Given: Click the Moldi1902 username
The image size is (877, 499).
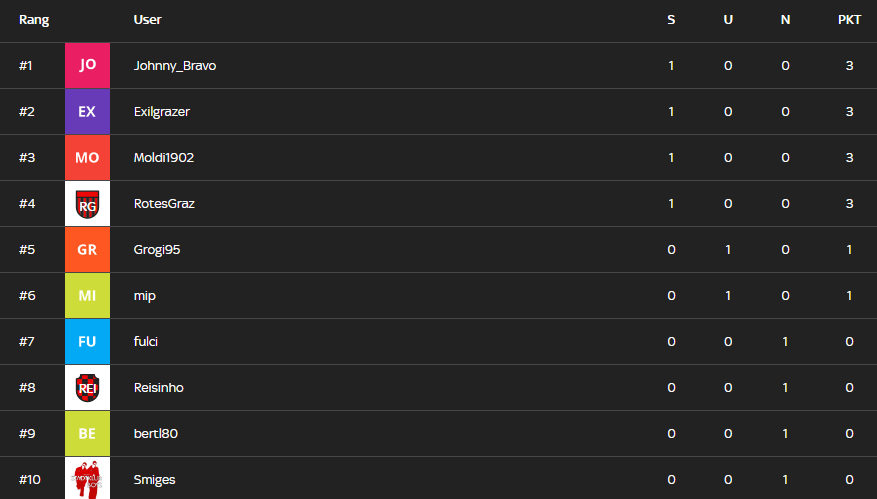Looking at the screenshot, I should click(164, 157).
